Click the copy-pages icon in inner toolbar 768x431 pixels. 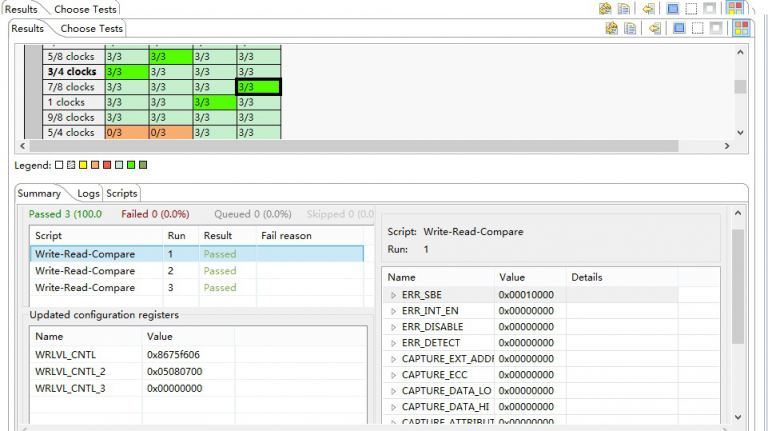[x=631, y=28]
